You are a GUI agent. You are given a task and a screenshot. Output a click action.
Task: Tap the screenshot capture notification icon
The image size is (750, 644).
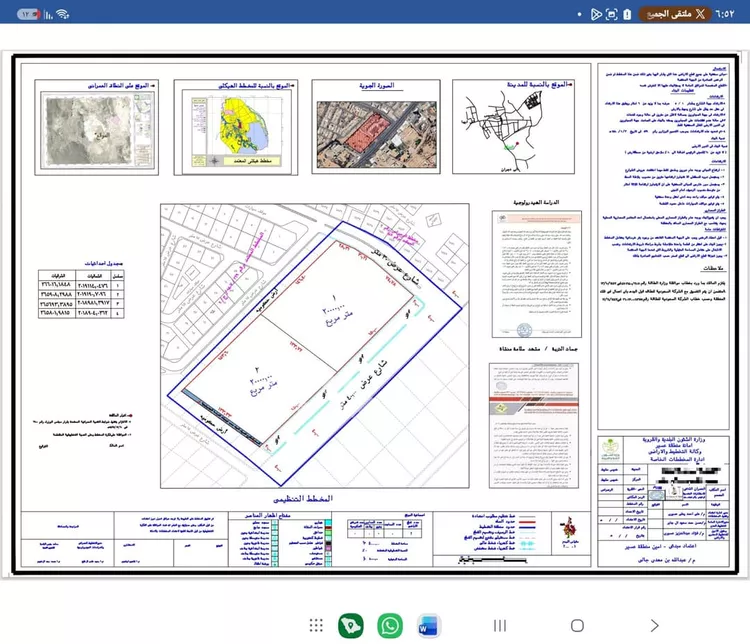611,14
